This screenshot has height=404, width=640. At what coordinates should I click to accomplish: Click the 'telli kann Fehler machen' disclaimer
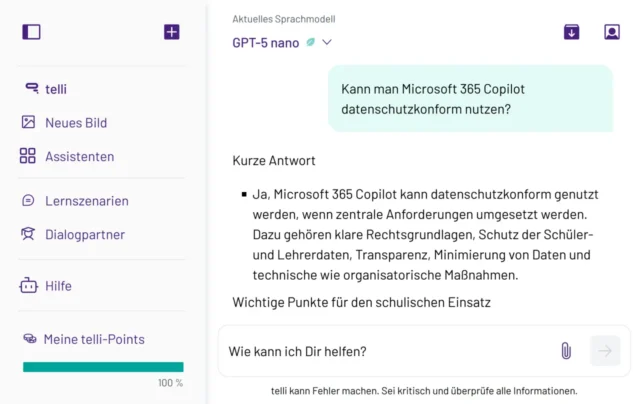tap(424, 391)
